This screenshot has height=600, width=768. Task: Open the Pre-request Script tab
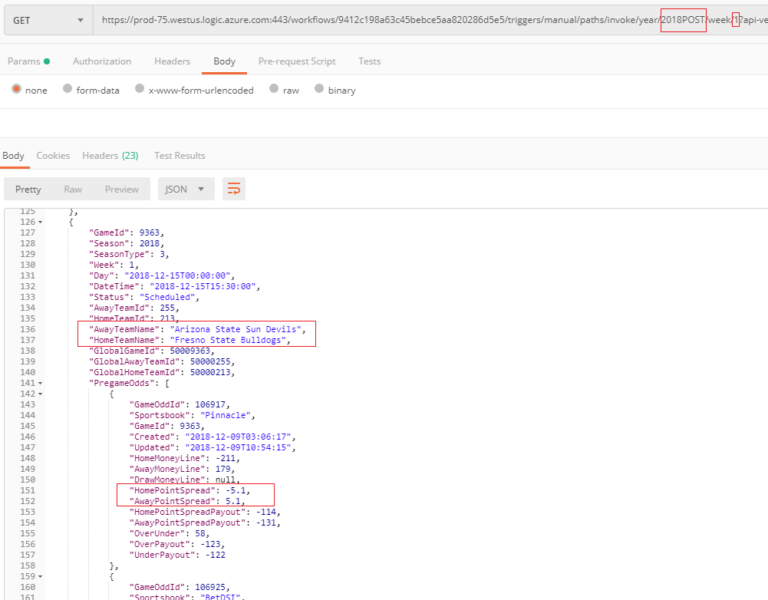[297, 61]
